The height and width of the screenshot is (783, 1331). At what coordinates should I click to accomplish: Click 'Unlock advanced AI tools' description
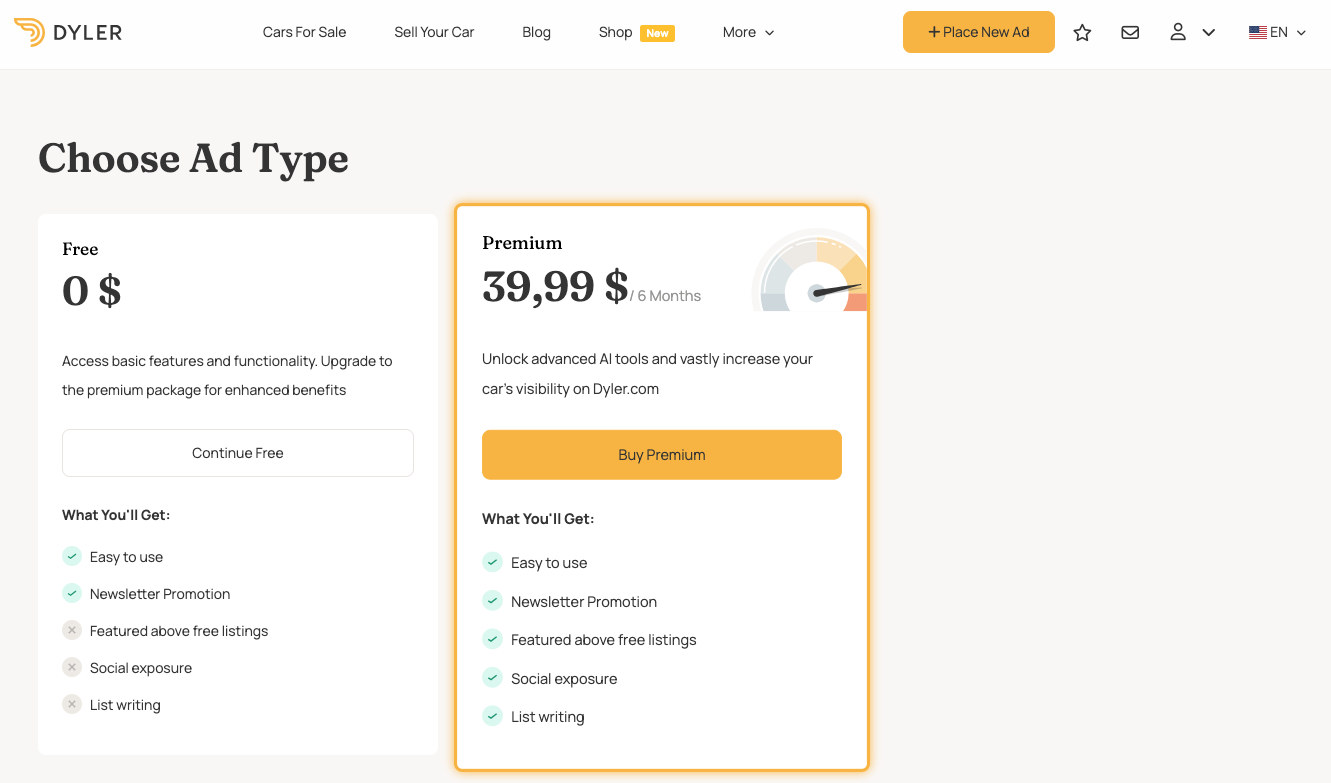coord(647,374)
